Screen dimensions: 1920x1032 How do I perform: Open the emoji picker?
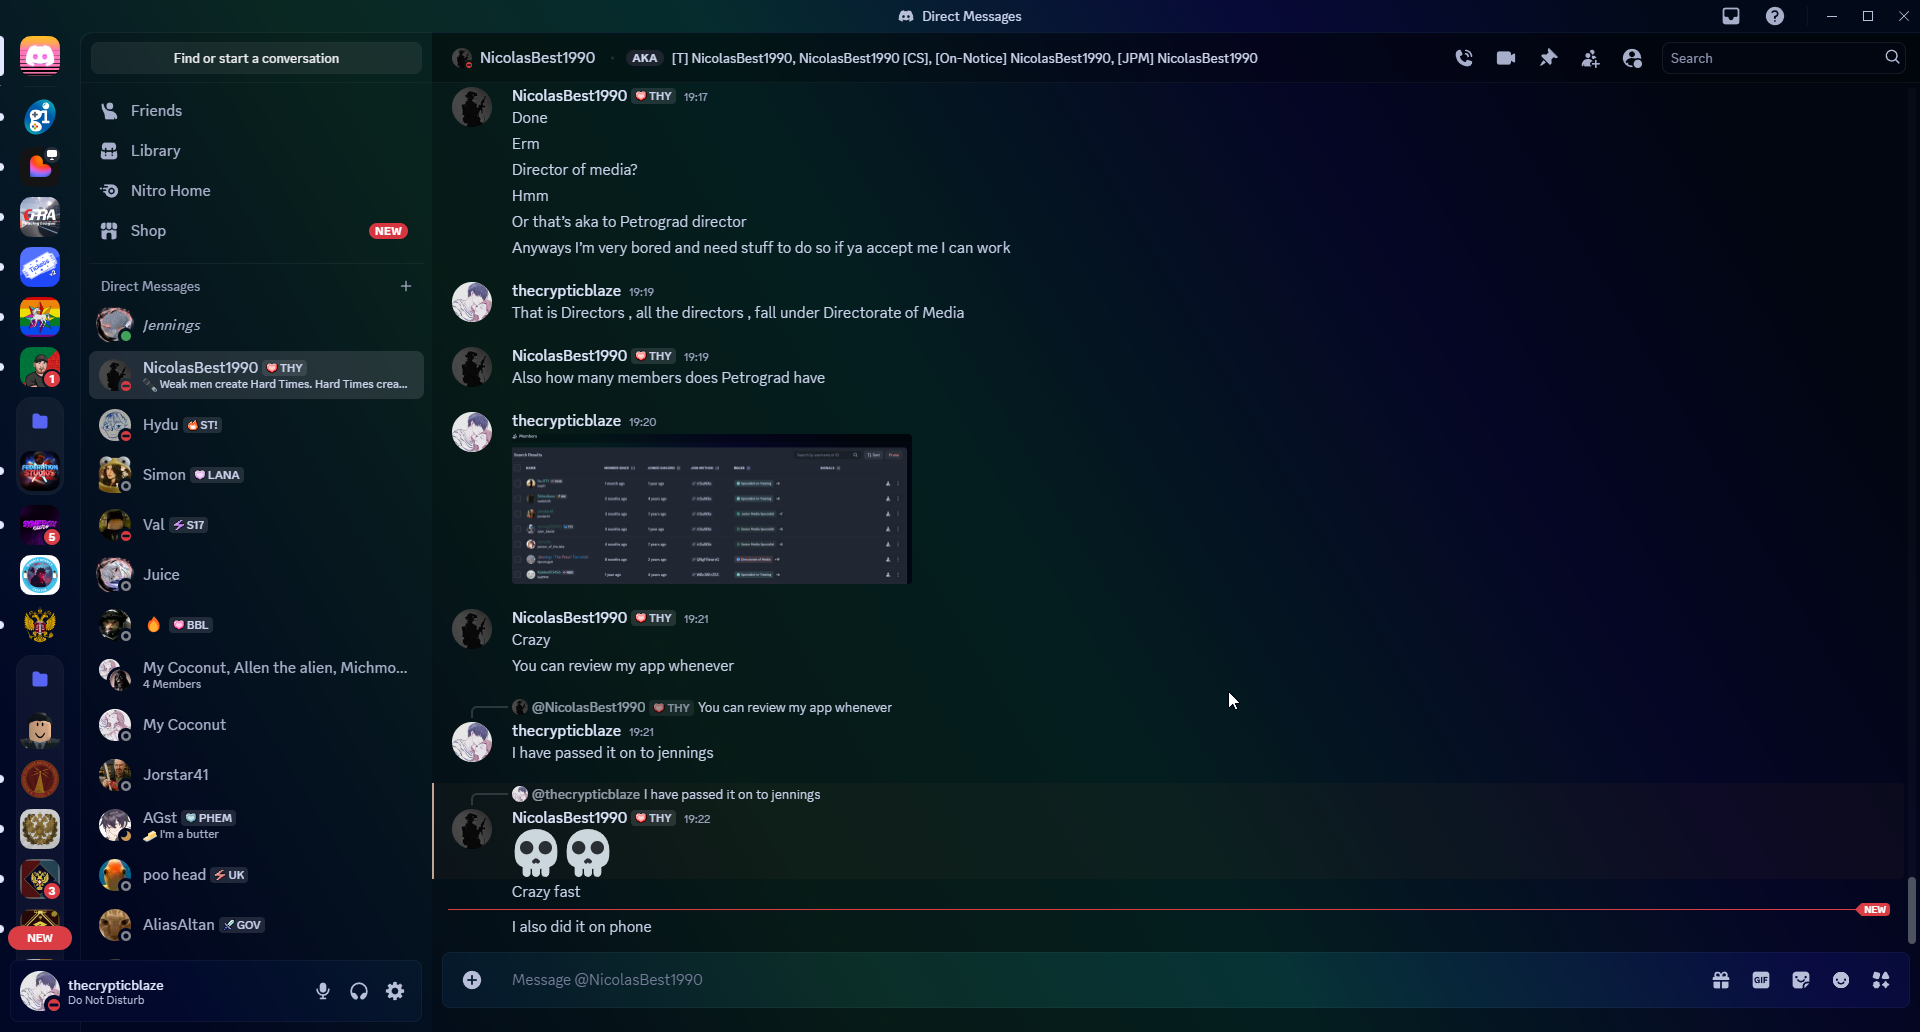1841,980
